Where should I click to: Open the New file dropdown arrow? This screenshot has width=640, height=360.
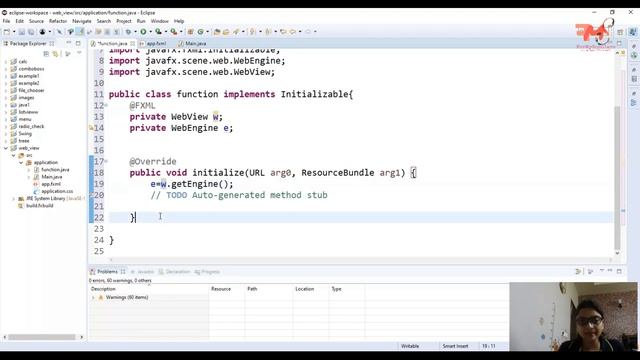click(x=14, y=32)
